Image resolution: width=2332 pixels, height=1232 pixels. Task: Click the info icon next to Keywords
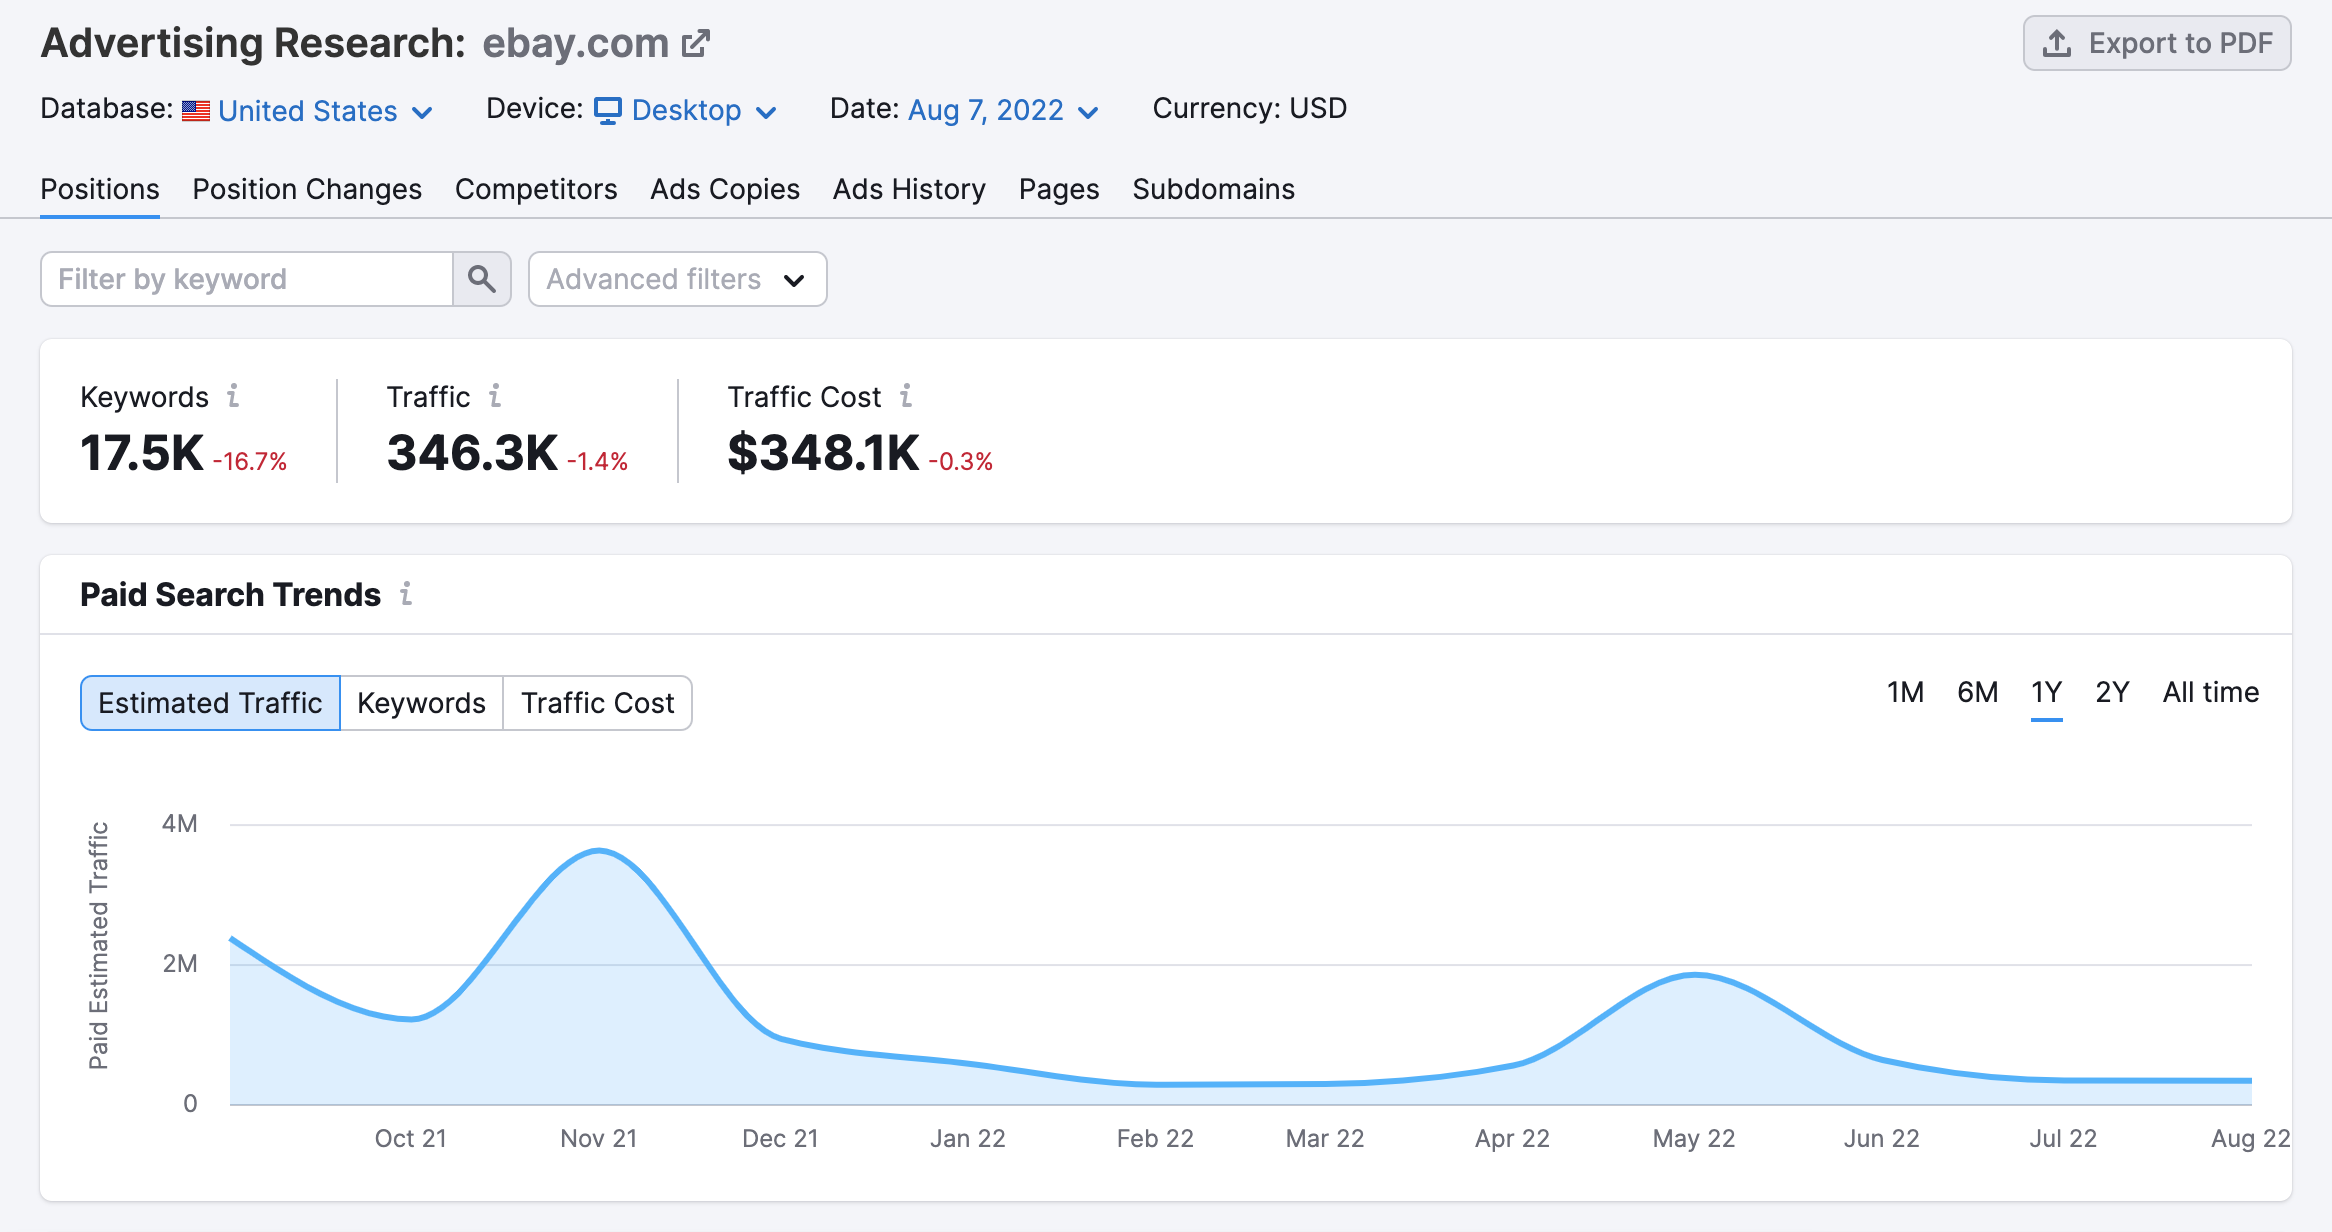coord(234,396)
